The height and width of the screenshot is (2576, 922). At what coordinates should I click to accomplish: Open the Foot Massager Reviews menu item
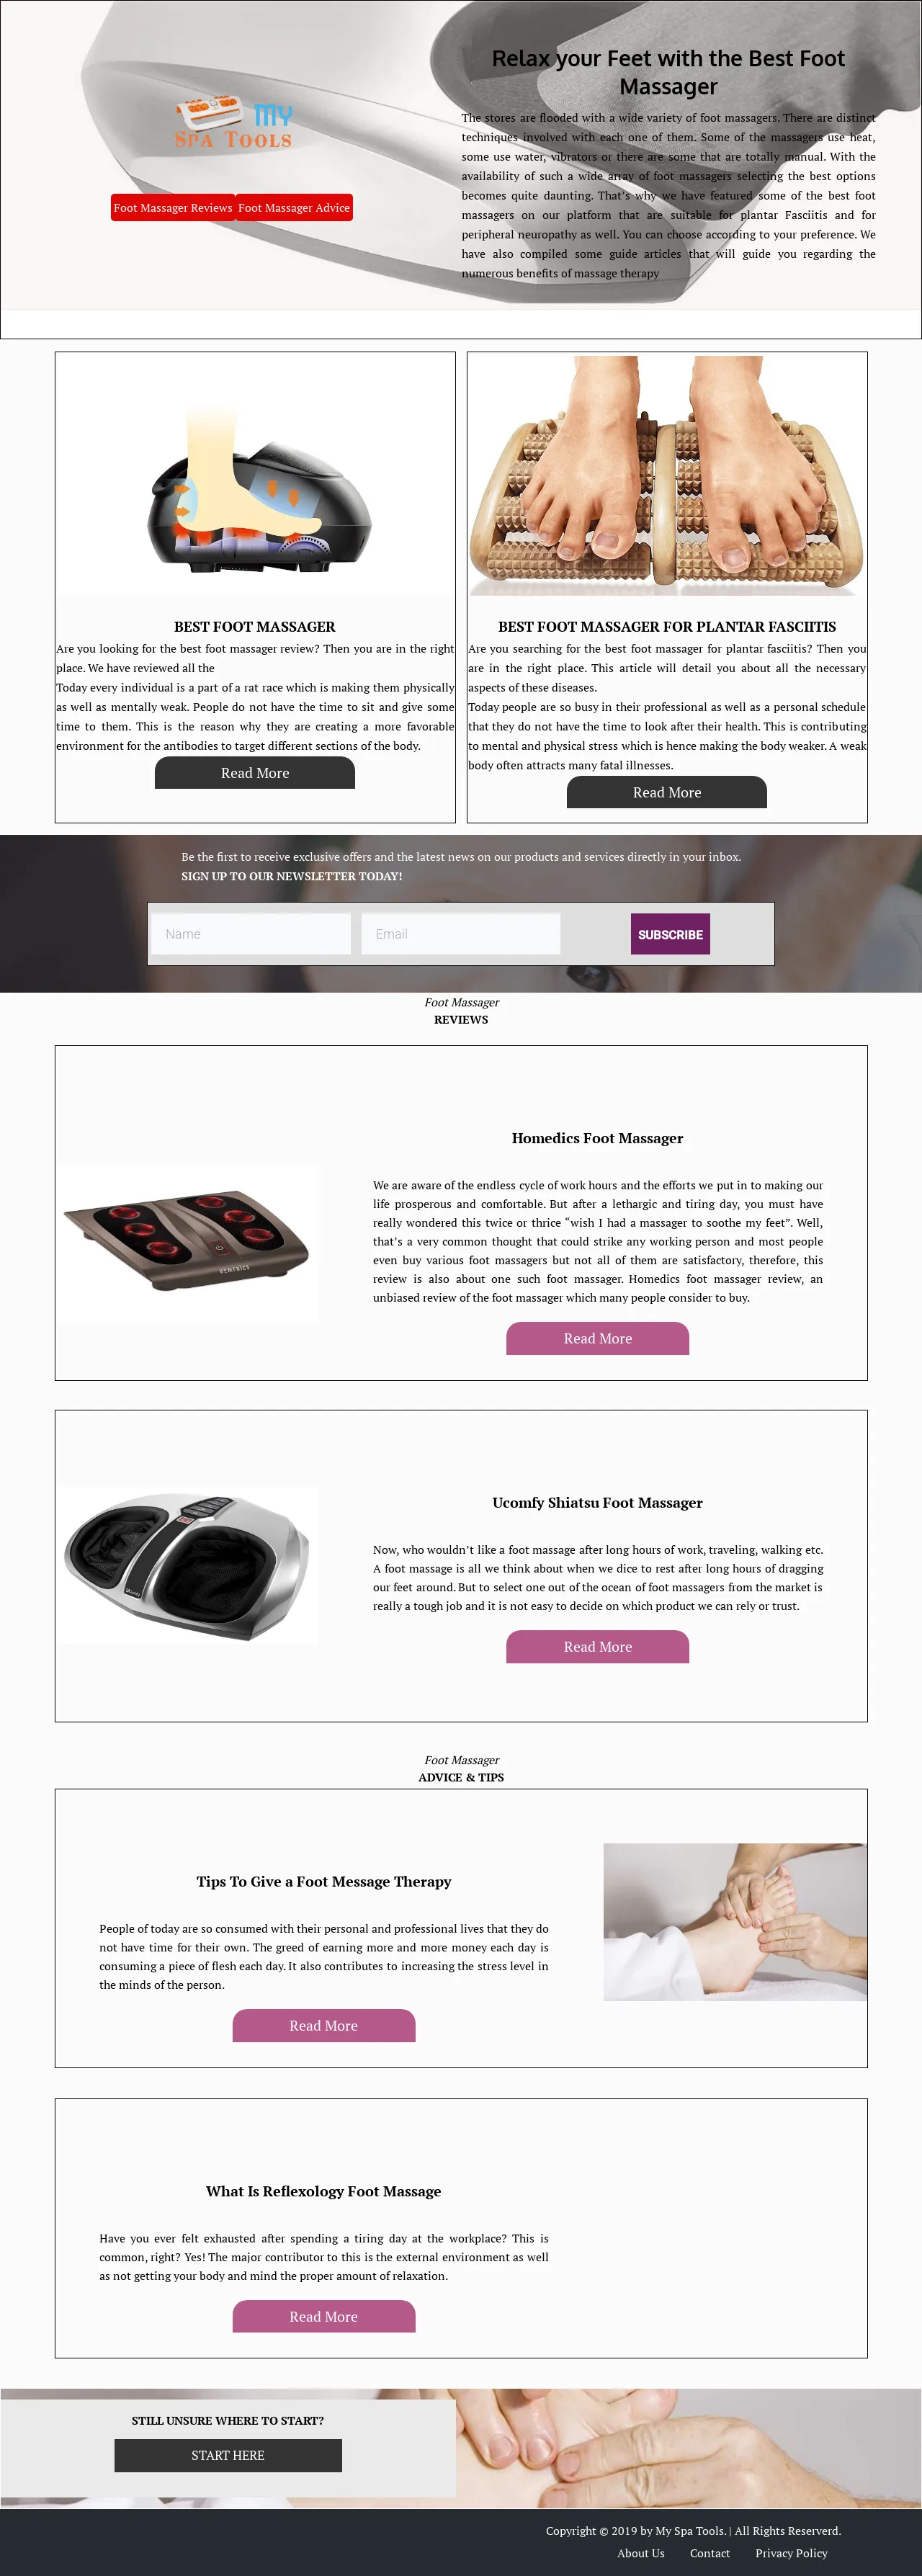173,208
